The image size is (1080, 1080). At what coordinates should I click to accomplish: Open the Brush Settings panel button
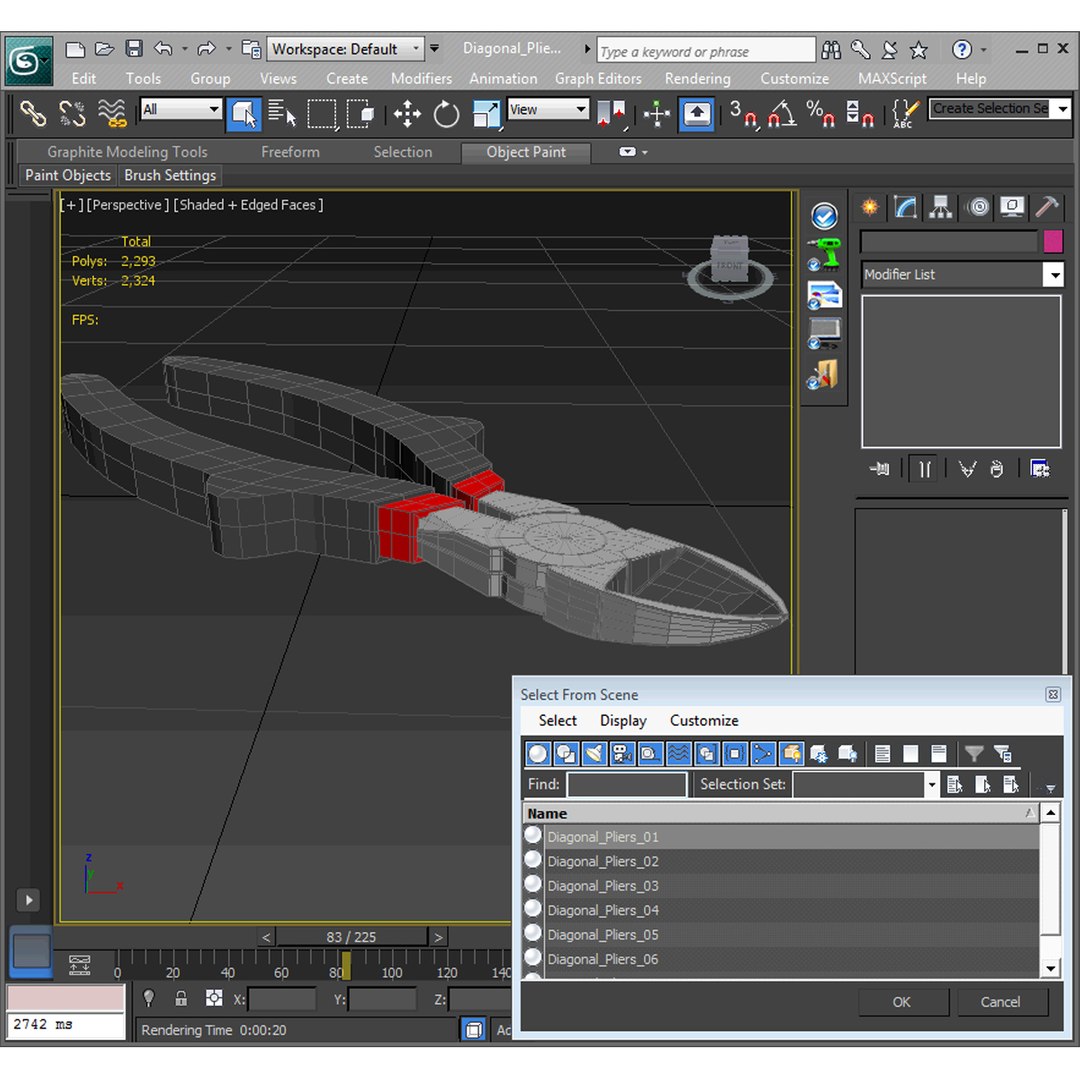tap(170, 176)
